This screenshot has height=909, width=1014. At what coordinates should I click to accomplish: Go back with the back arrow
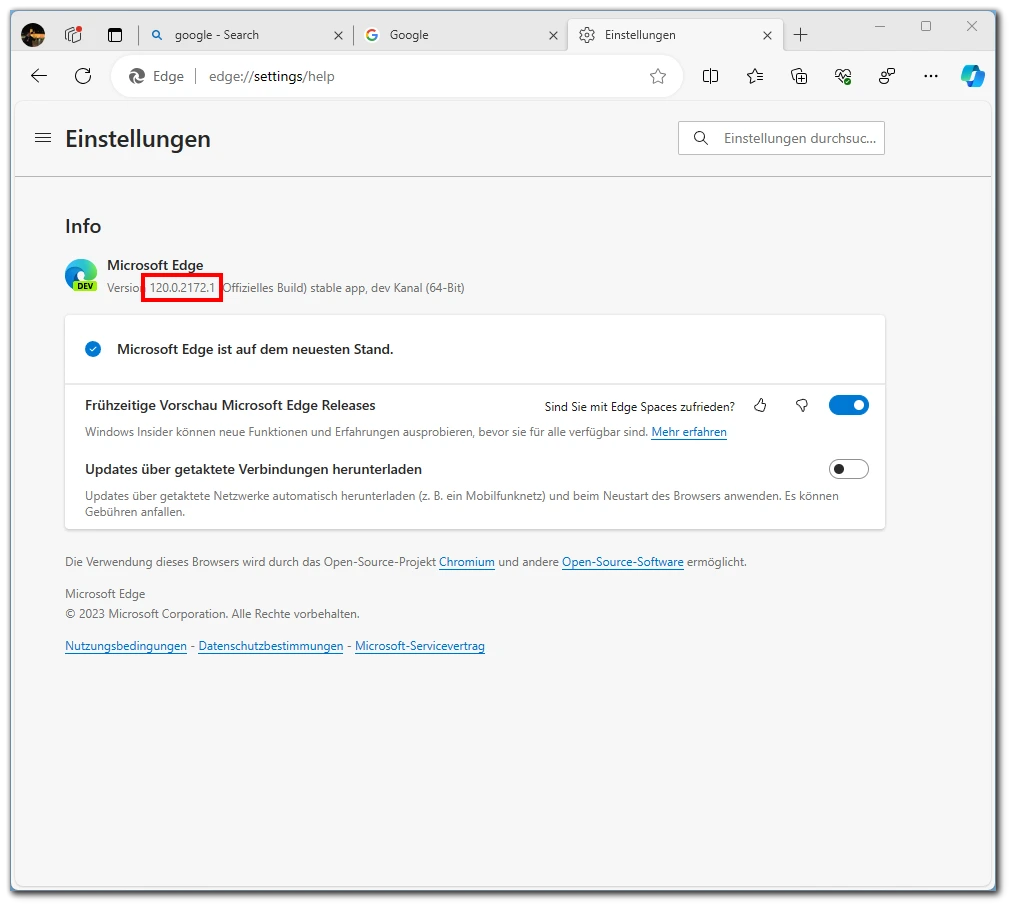(x=39, y=76)
